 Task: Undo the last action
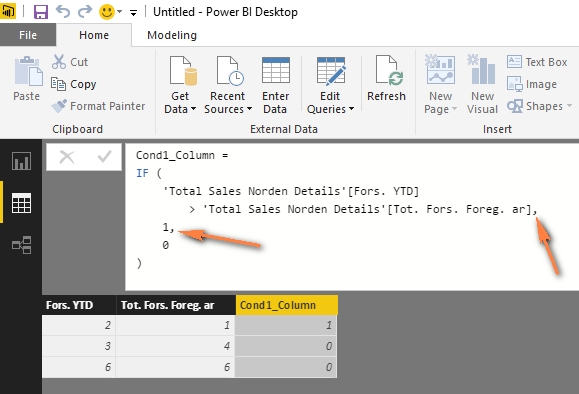point(63,11)
